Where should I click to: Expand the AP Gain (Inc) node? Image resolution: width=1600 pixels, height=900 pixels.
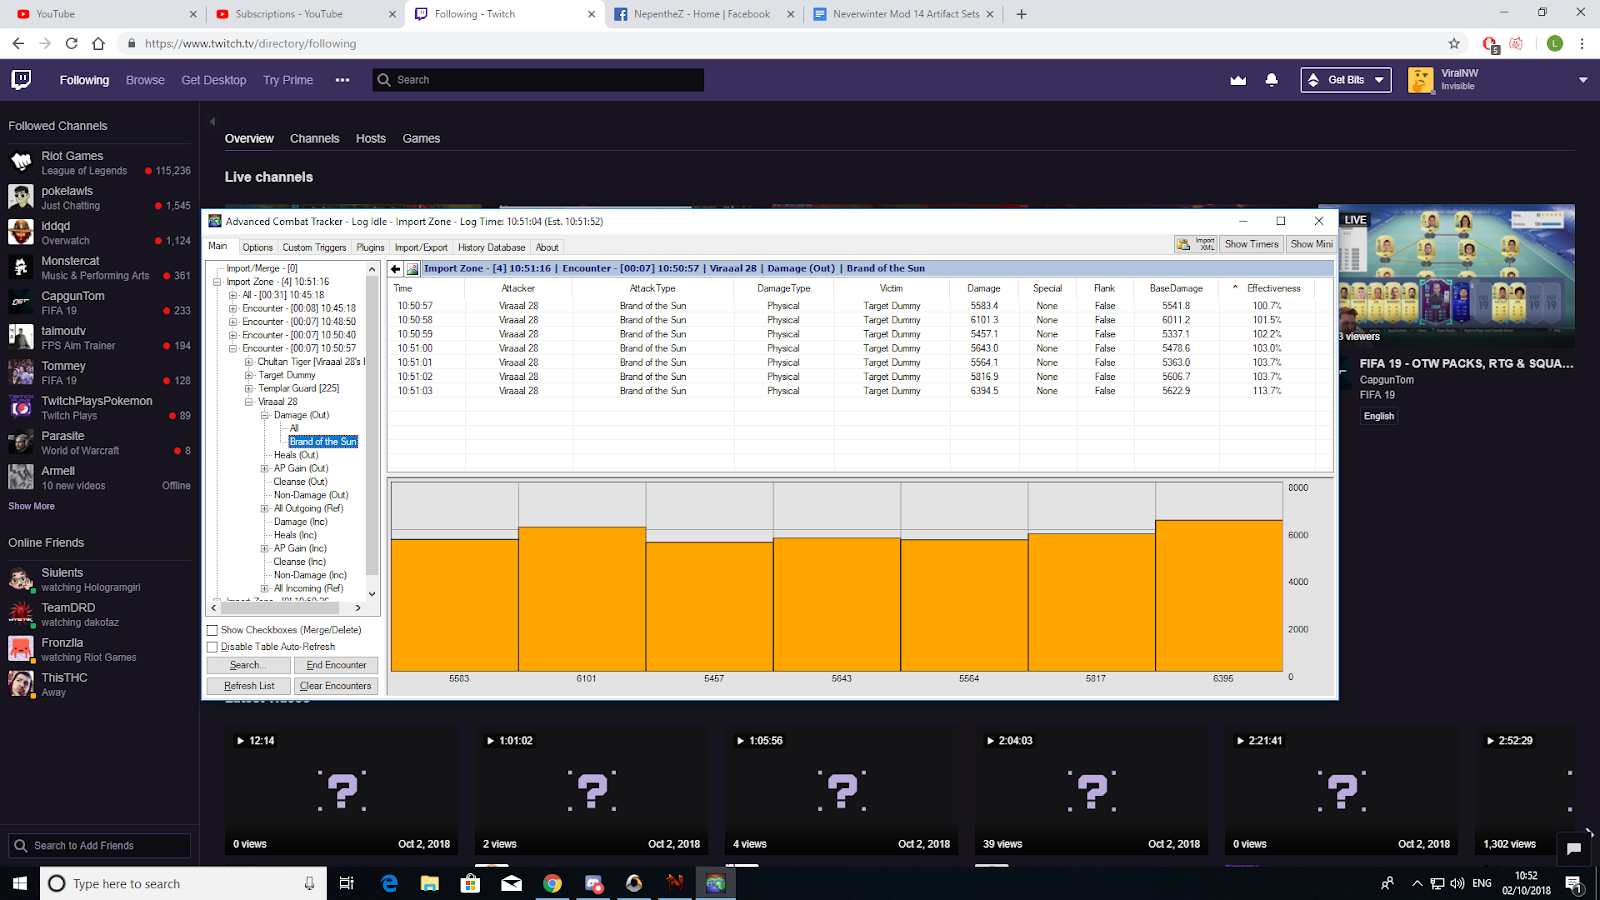coord(266,549)
